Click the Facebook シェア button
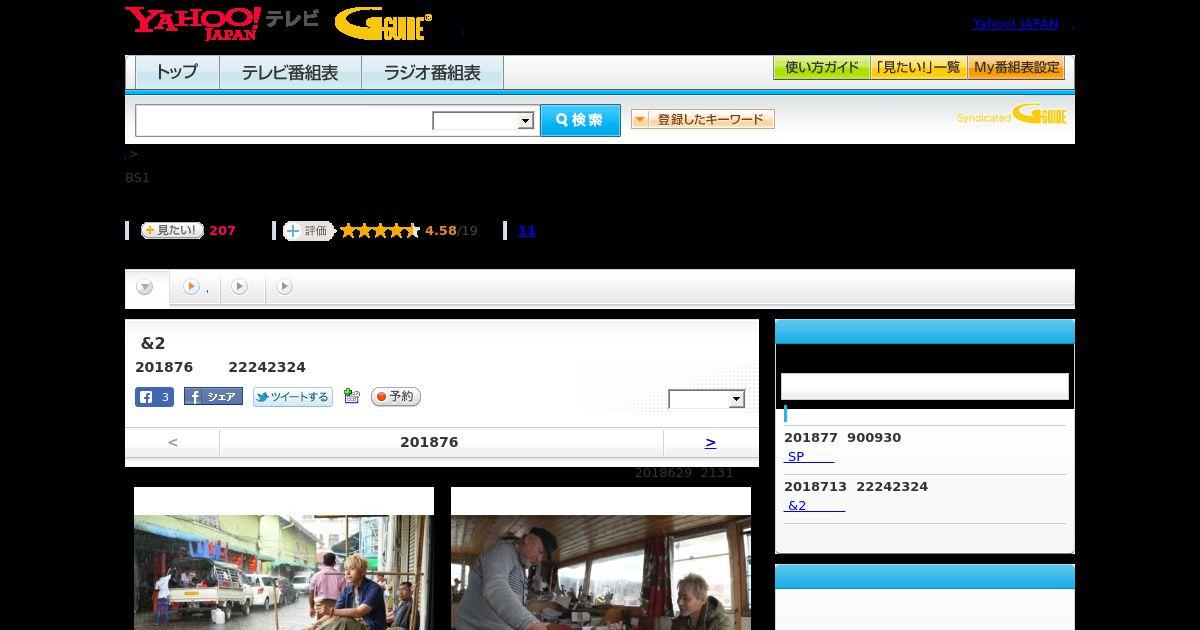Screen dimensions: 1200x630 tap(213, 397)
